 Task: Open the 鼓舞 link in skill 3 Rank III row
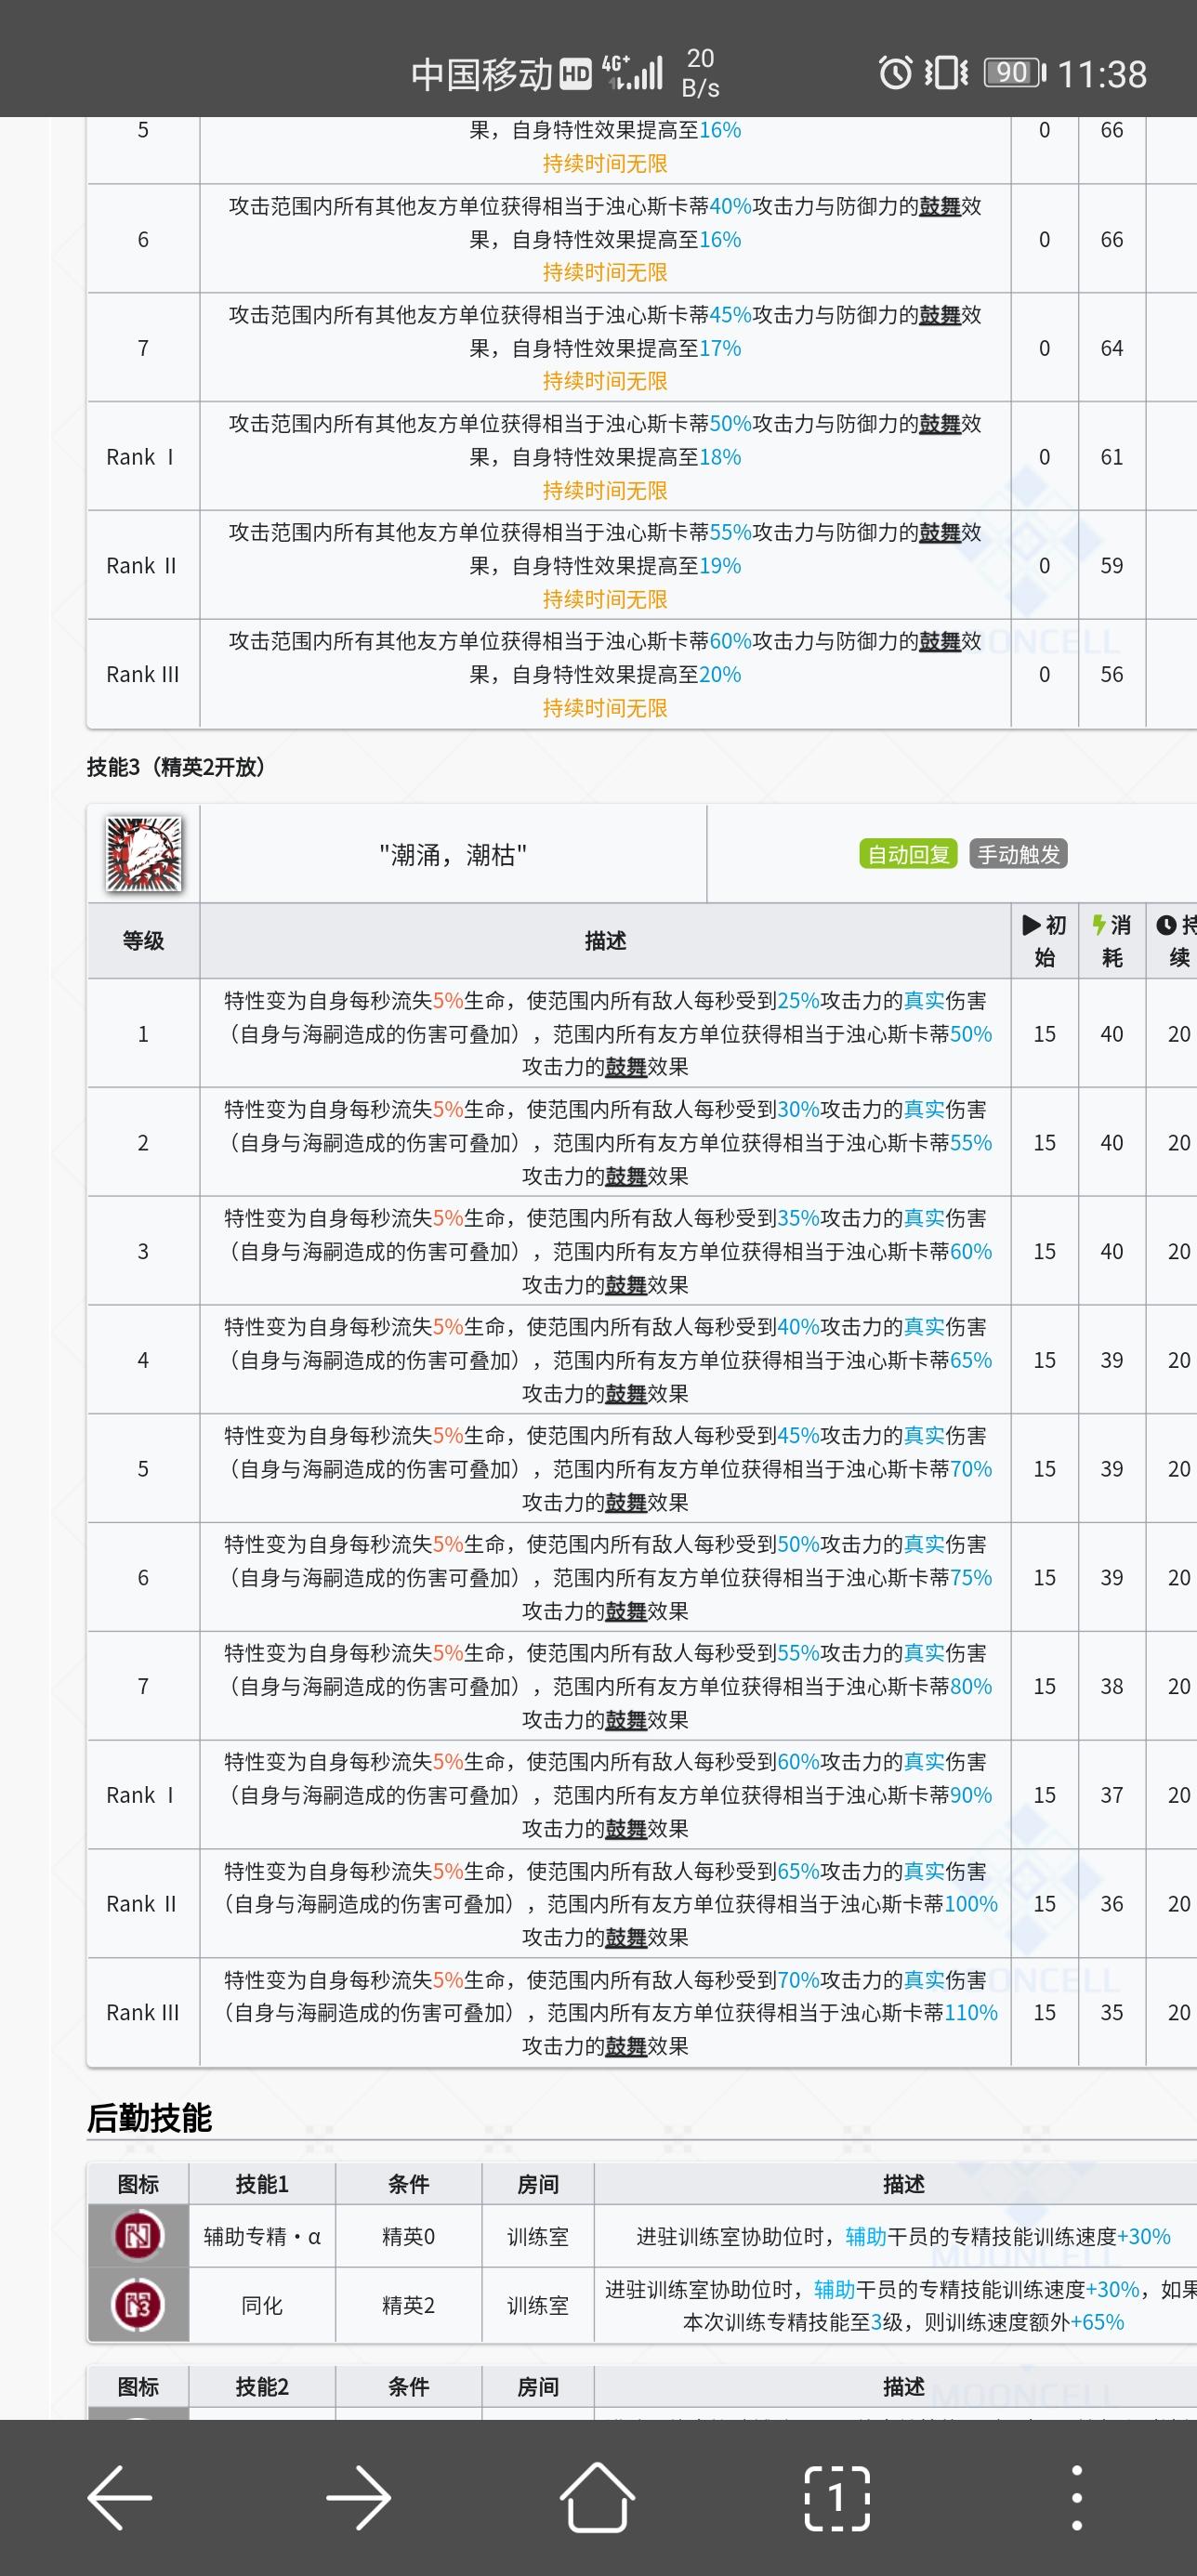pyautogui.click(x=626, y=2046)
